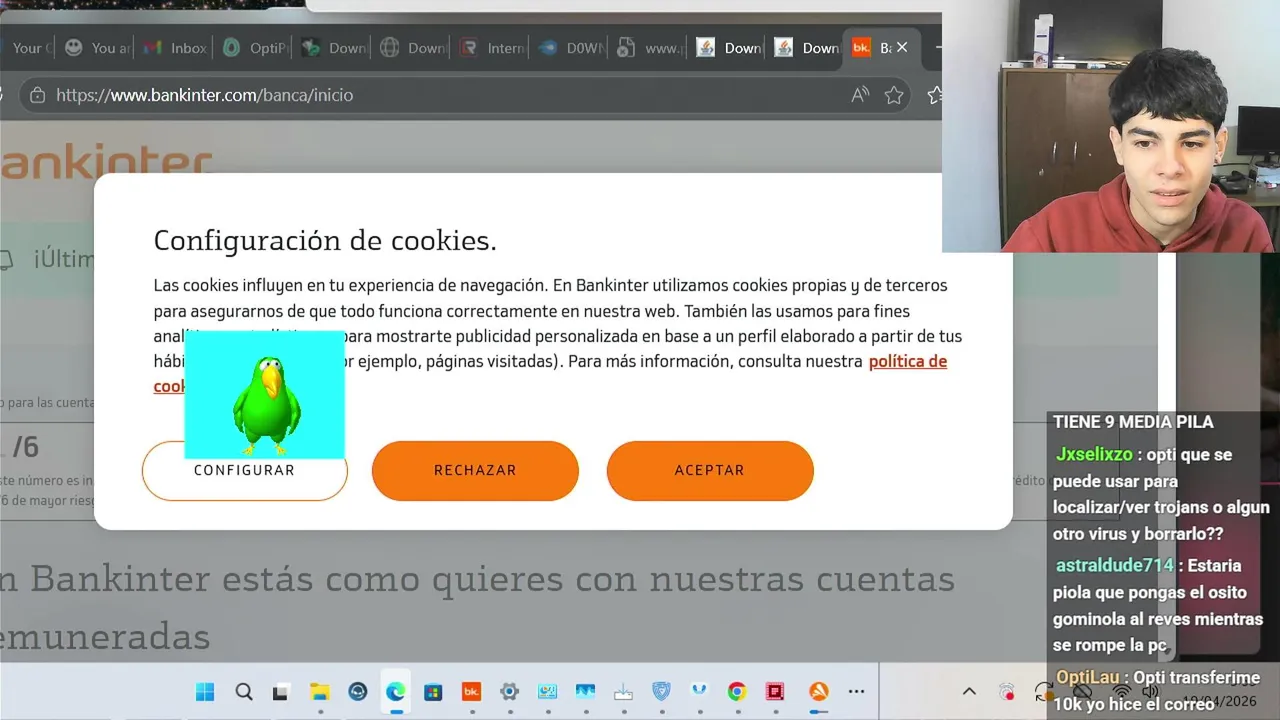Image resolution: width=1280 pixels, height=720 pixels.
Task: Open File Explorer from taskbar
Action: pos(319,691)
